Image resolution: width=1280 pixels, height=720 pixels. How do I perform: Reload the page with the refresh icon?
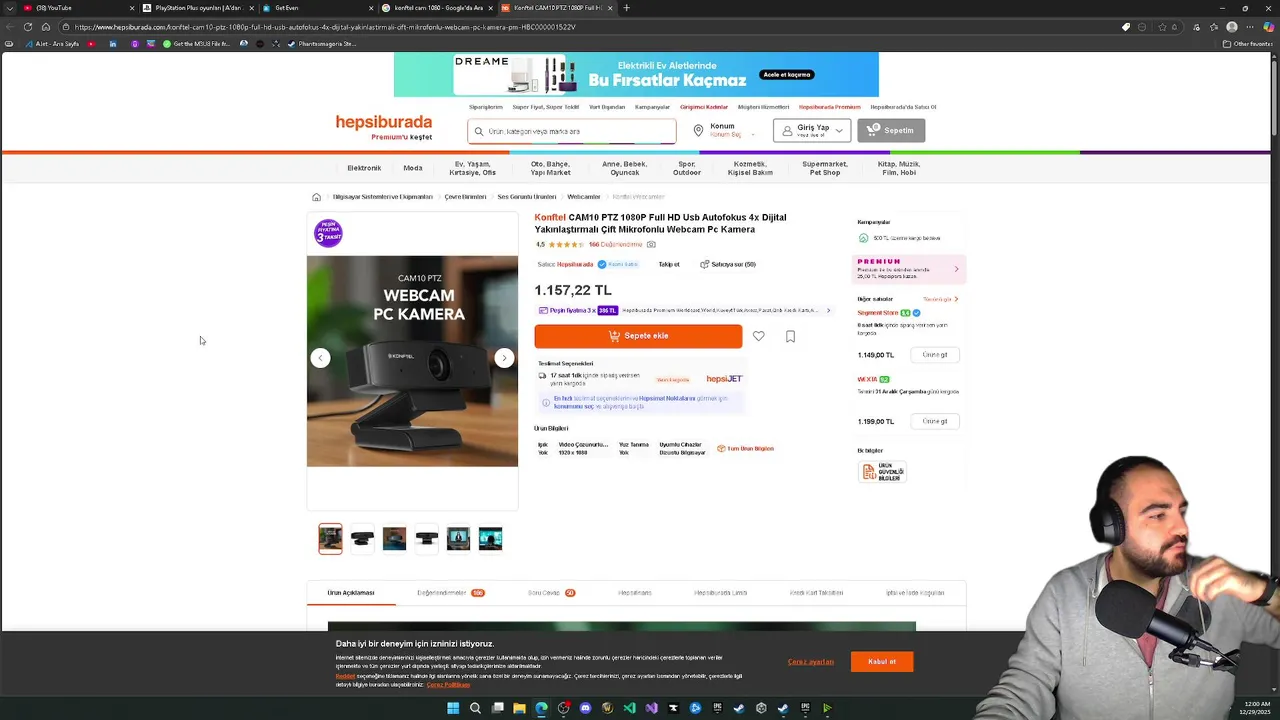(x=28, y=27)
